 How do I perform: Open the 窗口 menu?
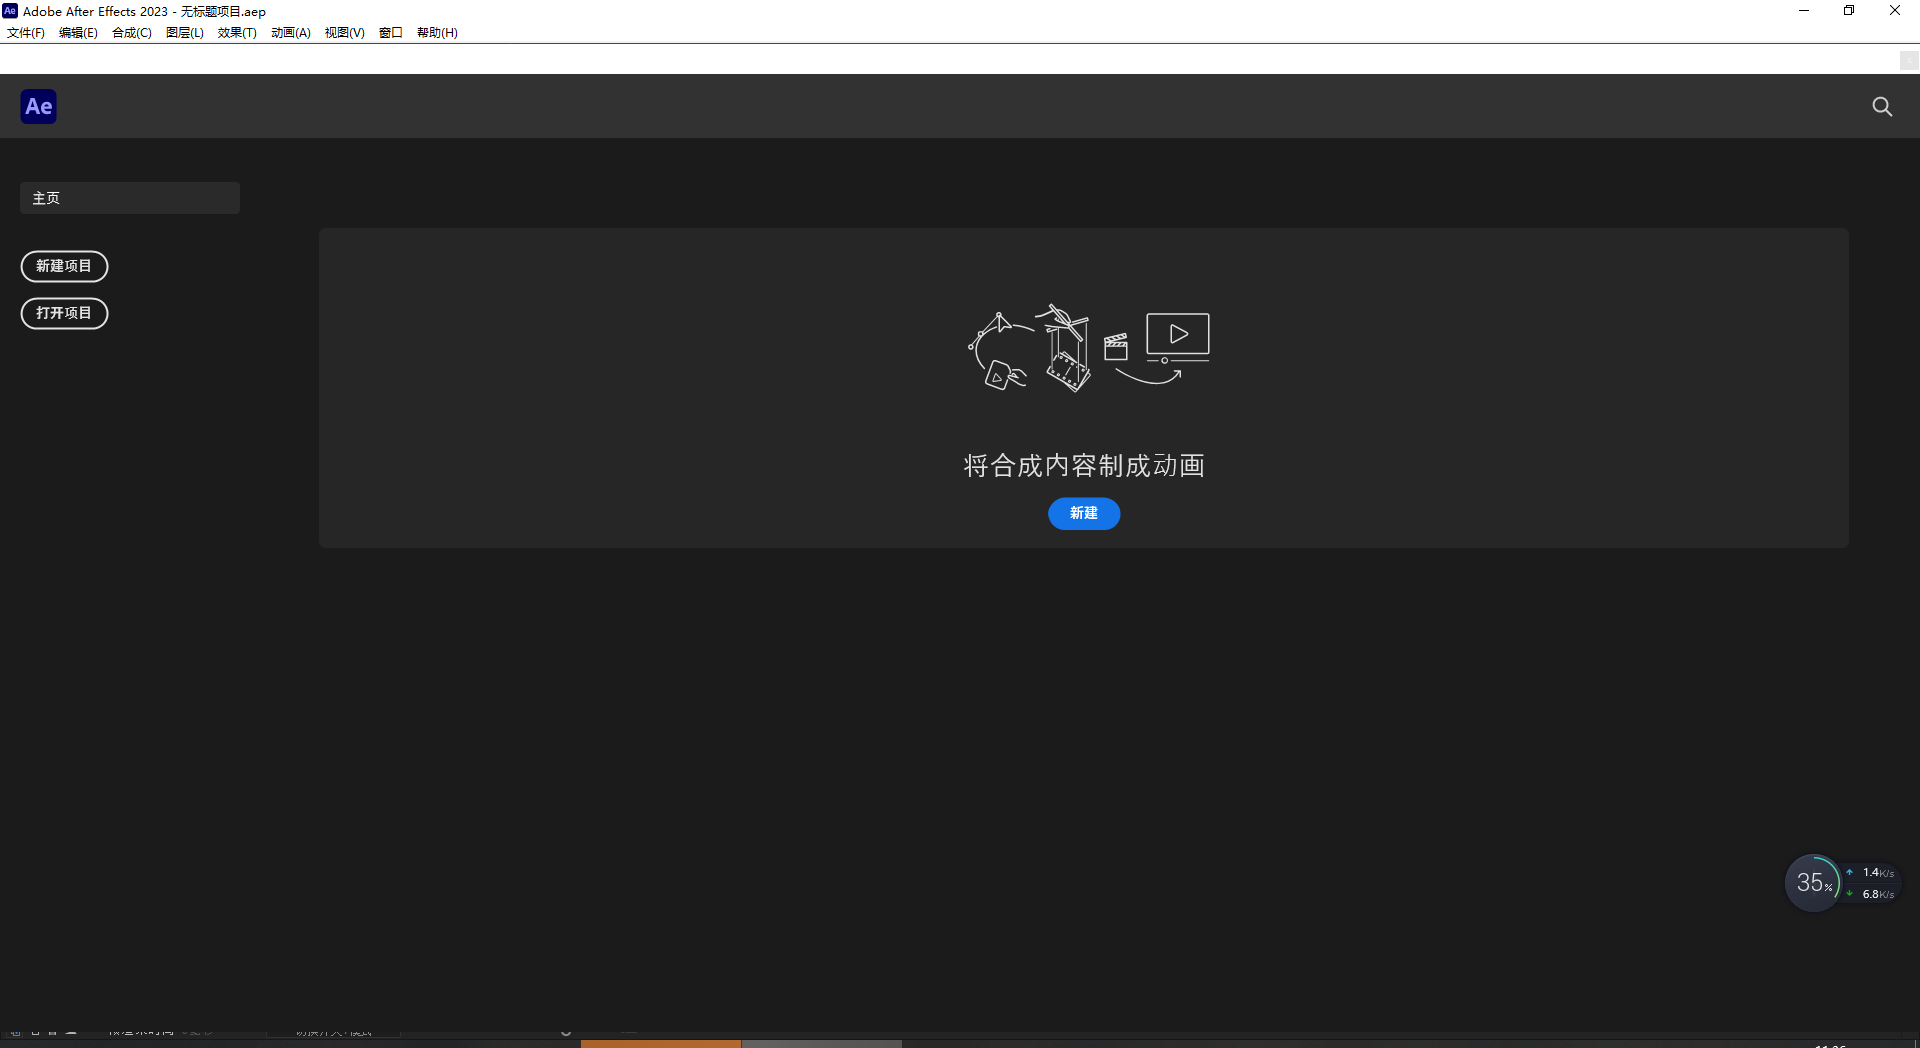pyautogui.click(x=390, y=32)
